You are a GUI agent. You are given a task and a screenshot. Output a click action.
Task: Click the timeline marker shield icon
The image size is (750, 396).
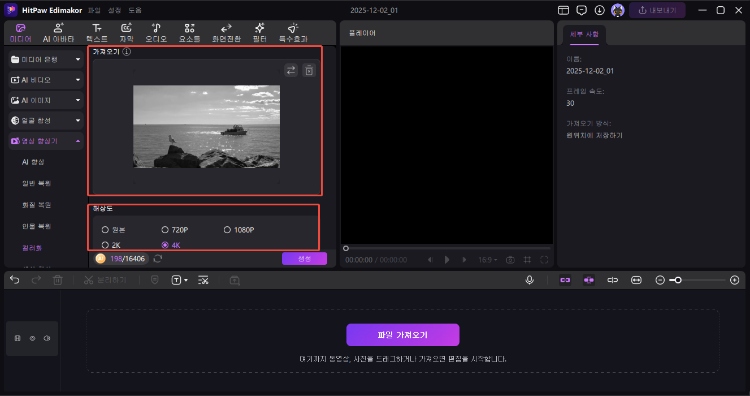[x=154, y=280]
